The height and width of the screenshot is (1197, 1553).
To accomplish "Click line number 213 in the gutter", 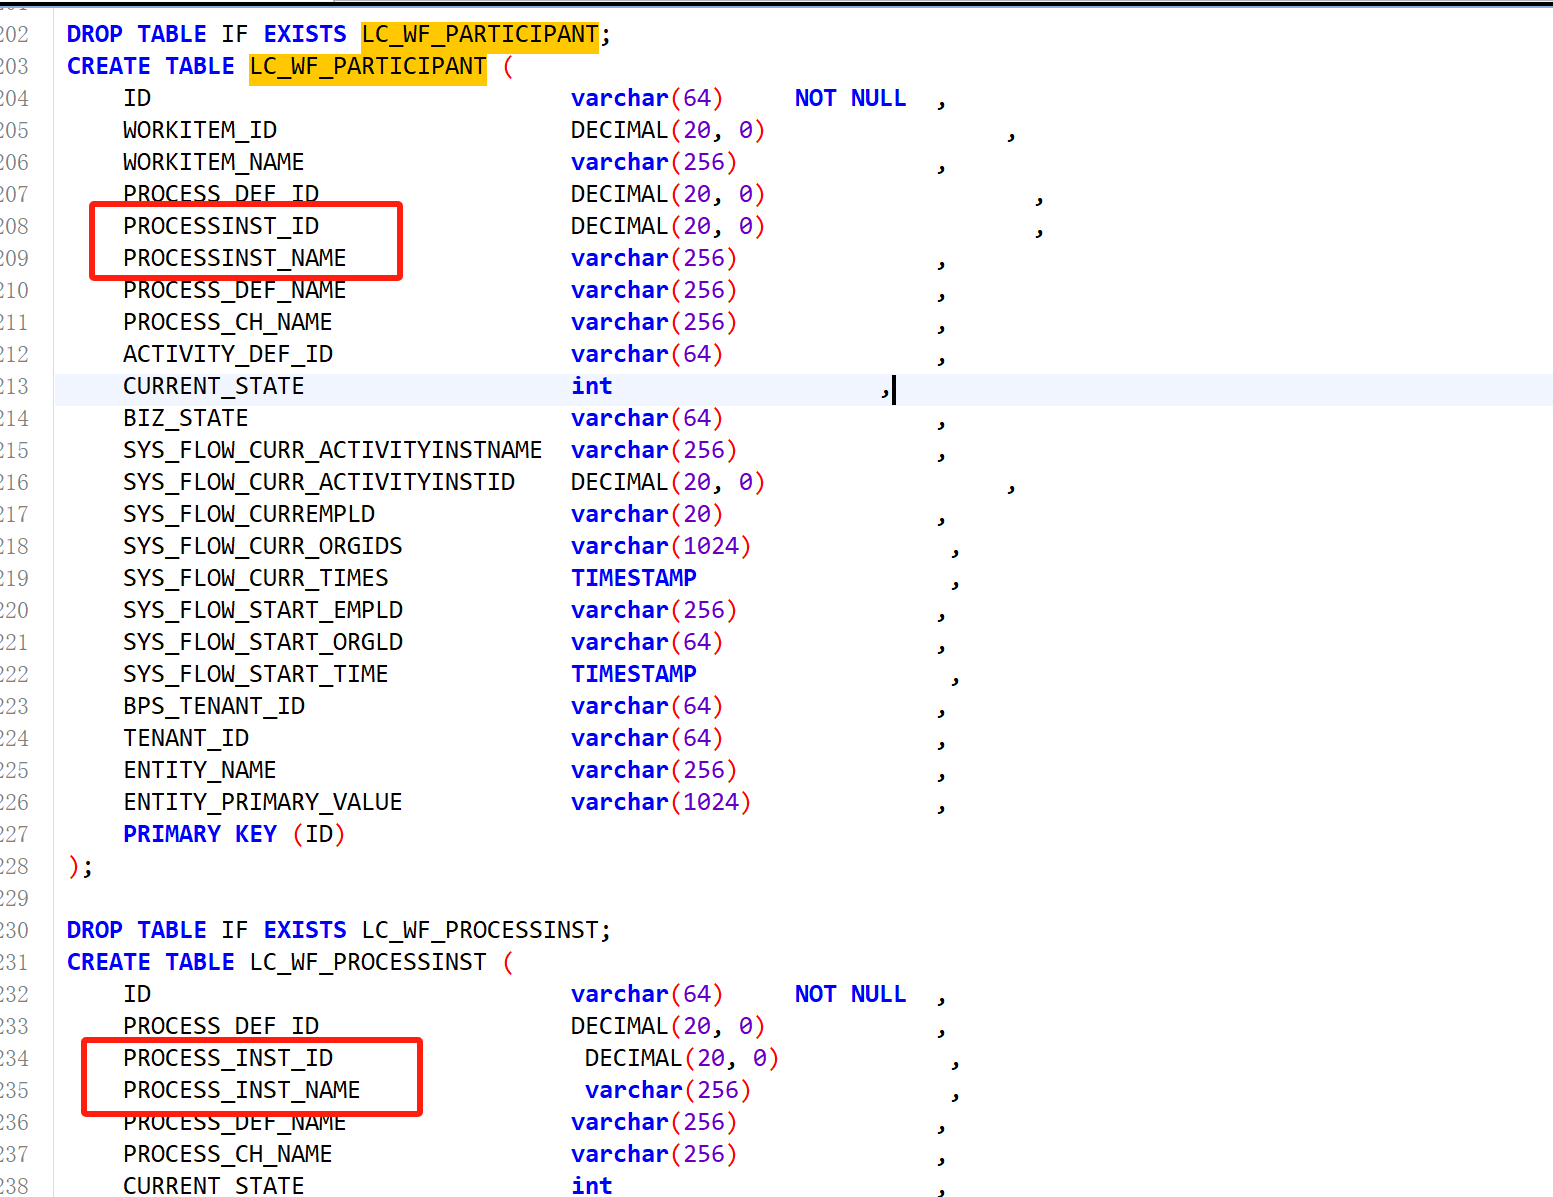I will tap(15, 387).
